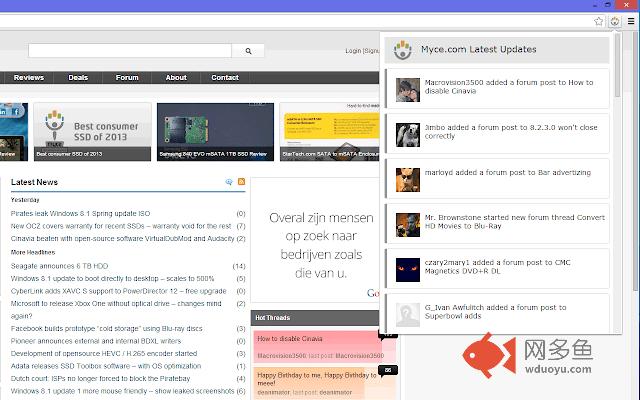Click the 'Myce.com Latest Updates' popup title
Image resolution: width=640 pixels, height=400 pixels.
pyautogui.click(x=478, y=49)
